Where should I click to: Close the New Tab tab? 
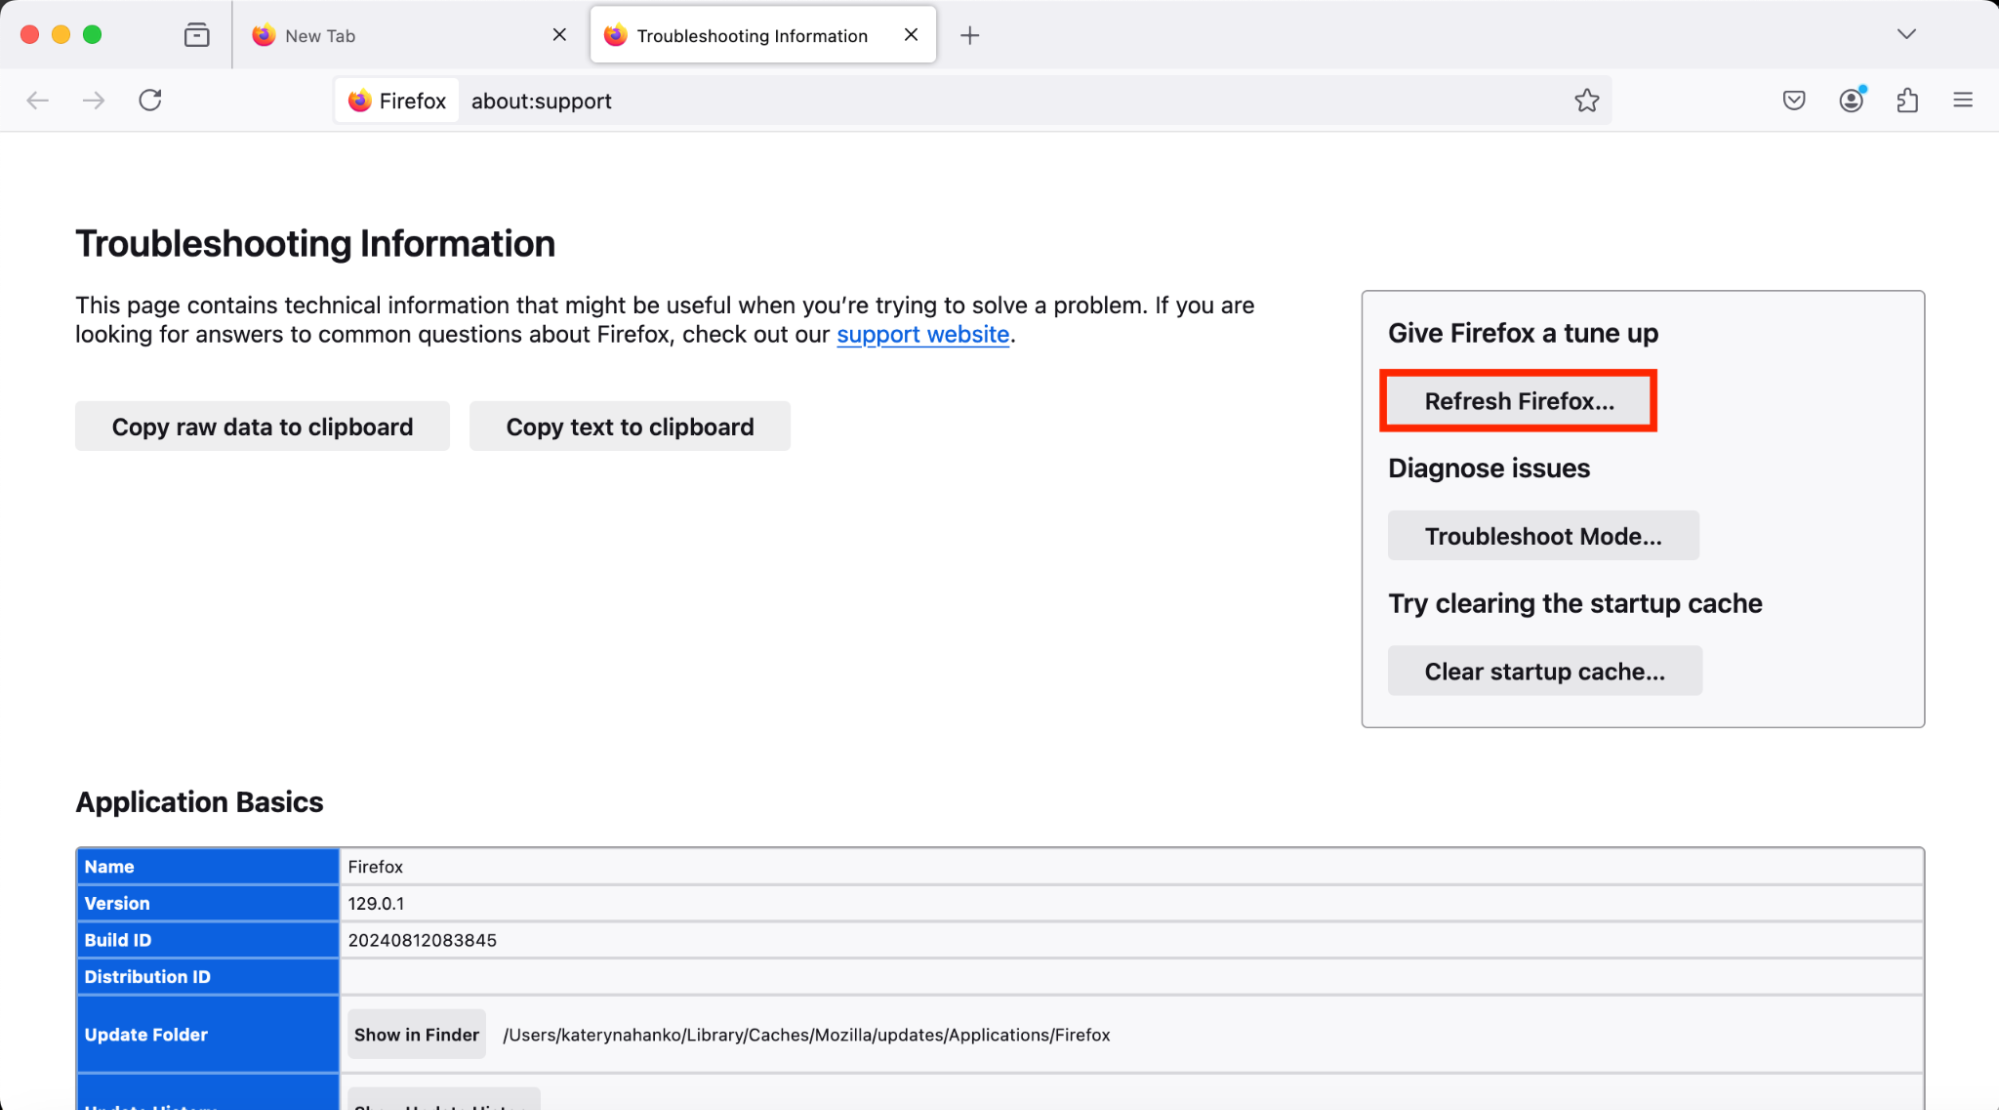coord(559,35)
